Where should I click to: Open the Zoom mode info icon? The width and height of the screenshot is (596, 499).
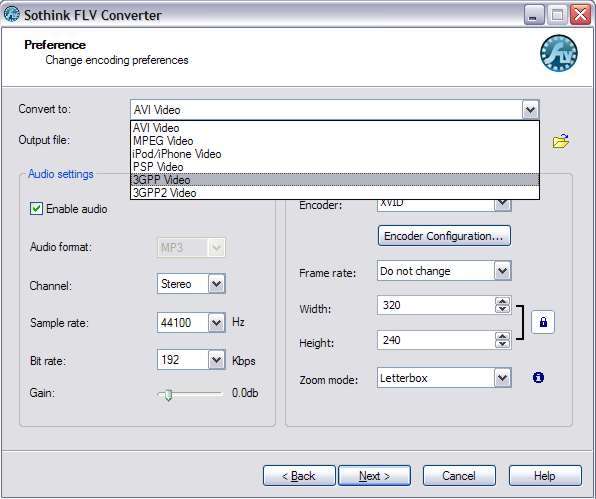[538, 377]
